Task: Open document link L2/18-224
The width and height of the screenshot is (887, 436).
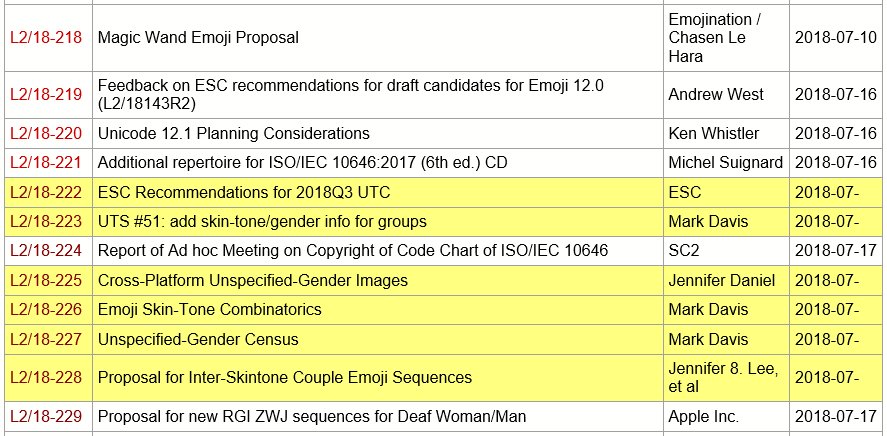Action: 46,251
